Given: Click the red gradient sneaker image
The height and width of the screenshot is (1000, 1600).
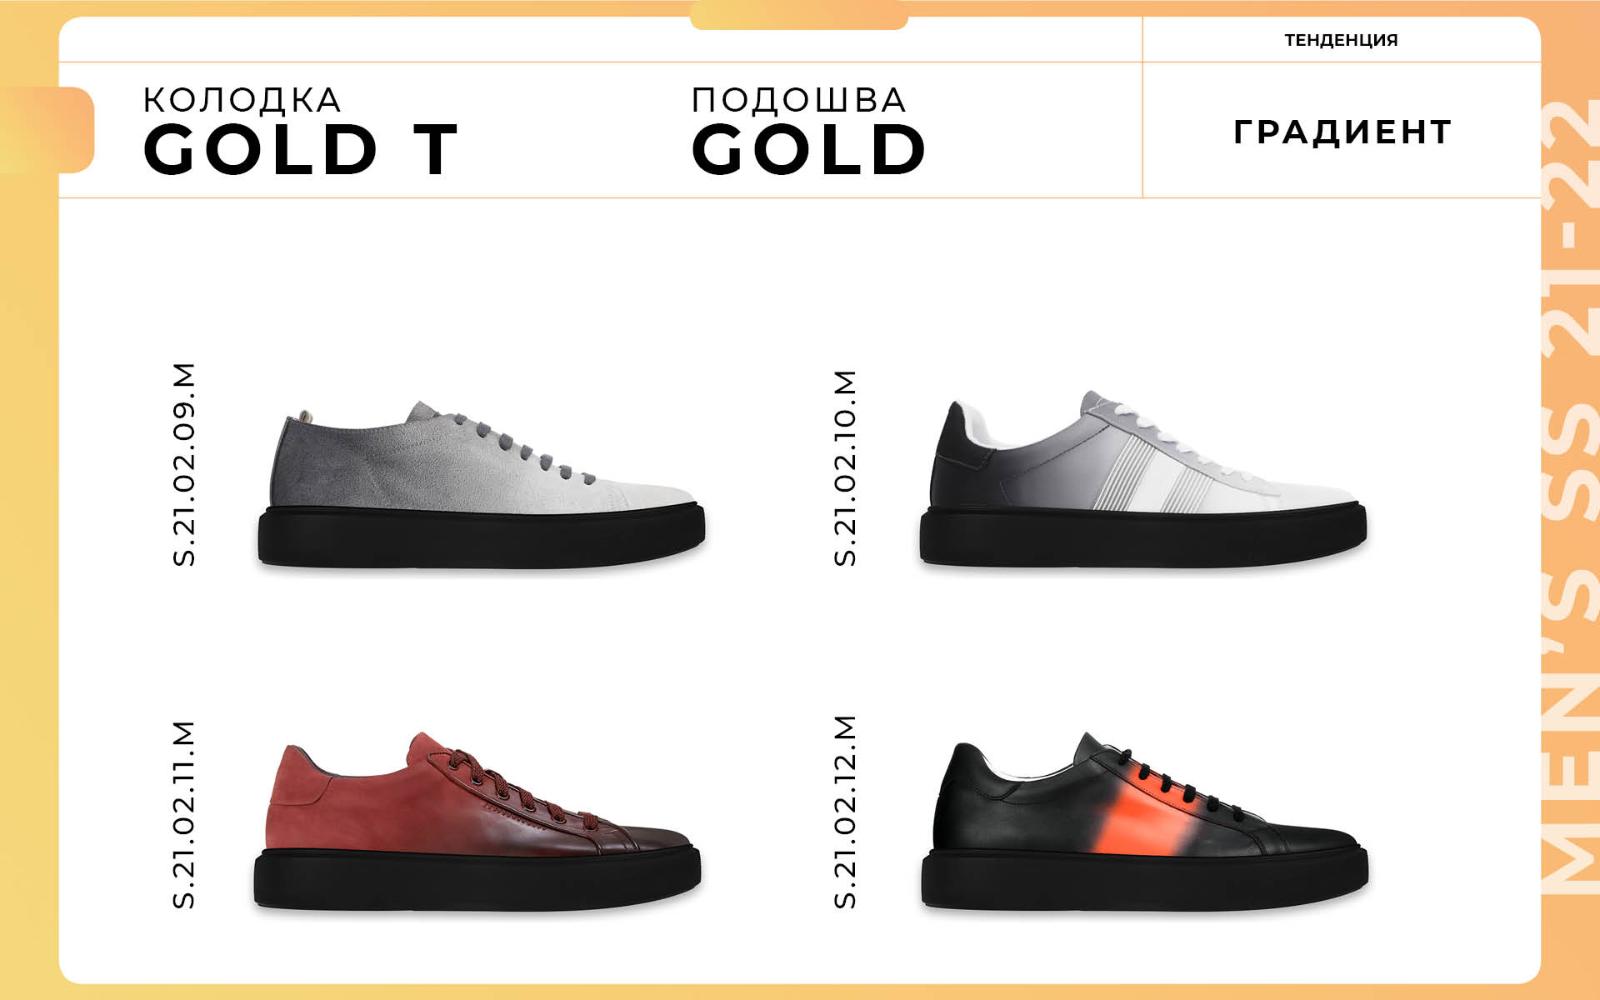Looking at the screenshot, I should [x=477, y=821].
